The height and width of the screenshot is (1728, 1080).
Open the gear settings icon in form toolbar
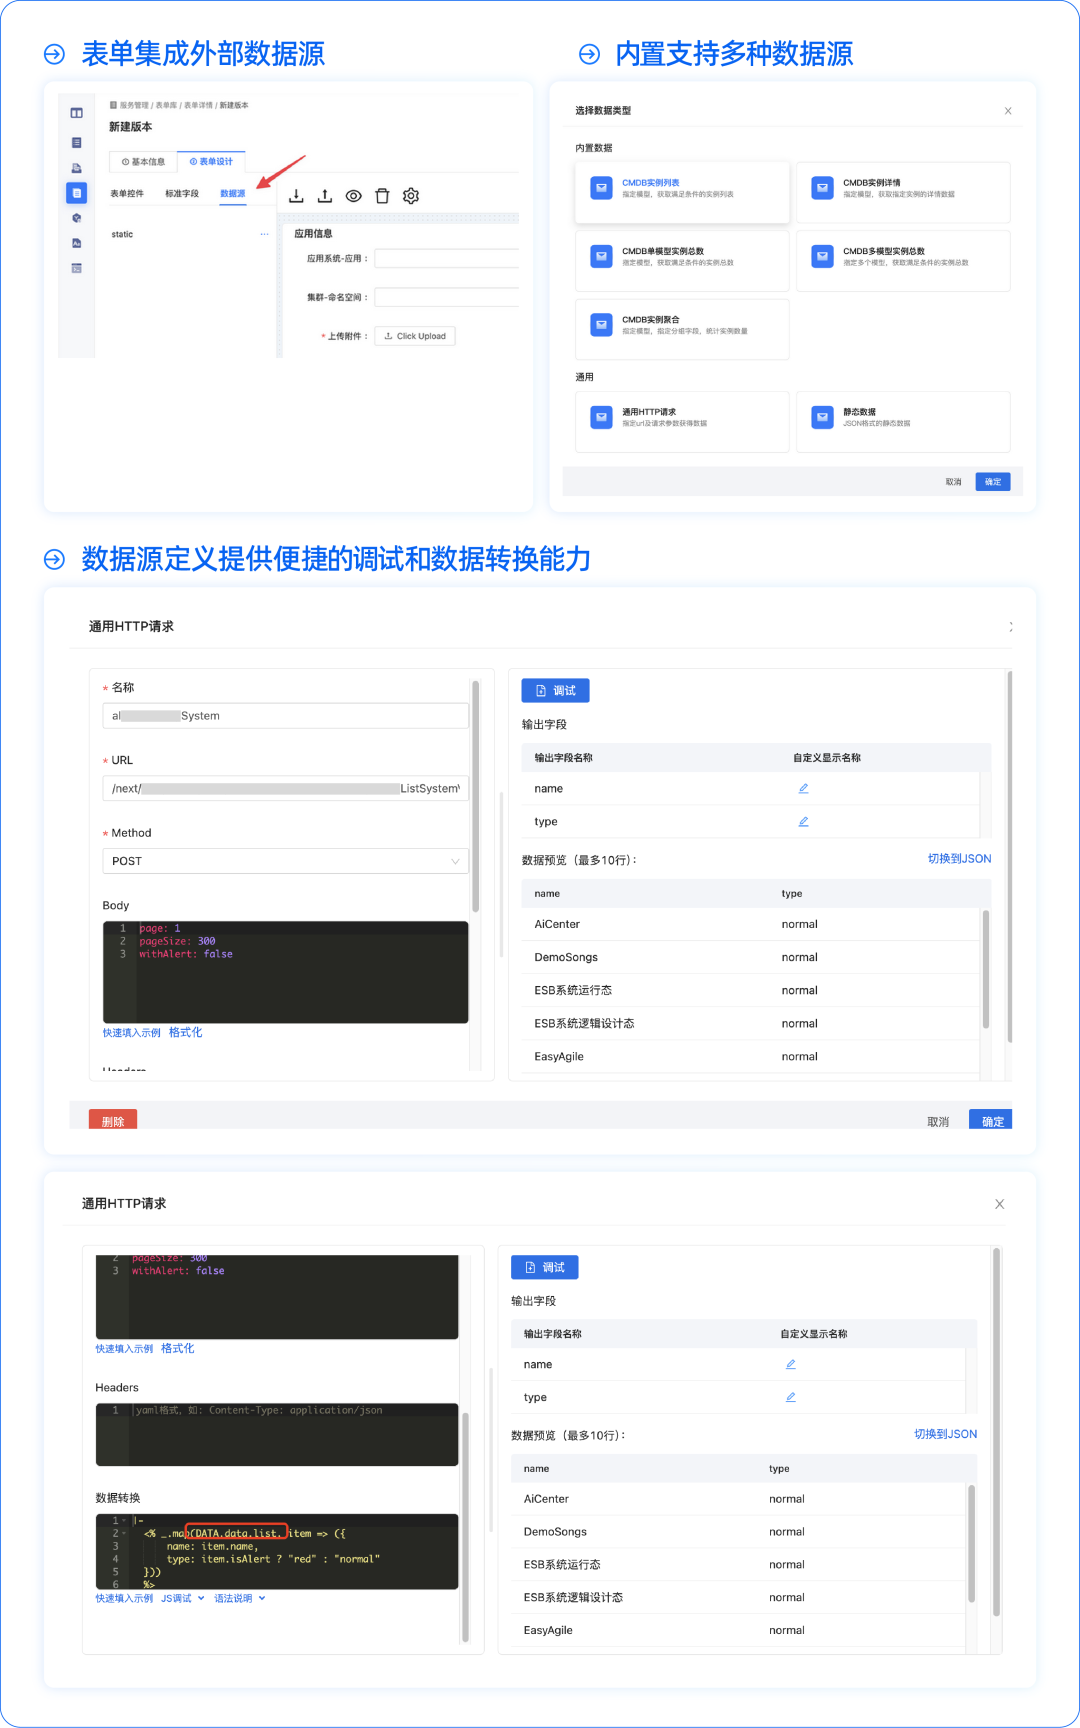[411, 196]
